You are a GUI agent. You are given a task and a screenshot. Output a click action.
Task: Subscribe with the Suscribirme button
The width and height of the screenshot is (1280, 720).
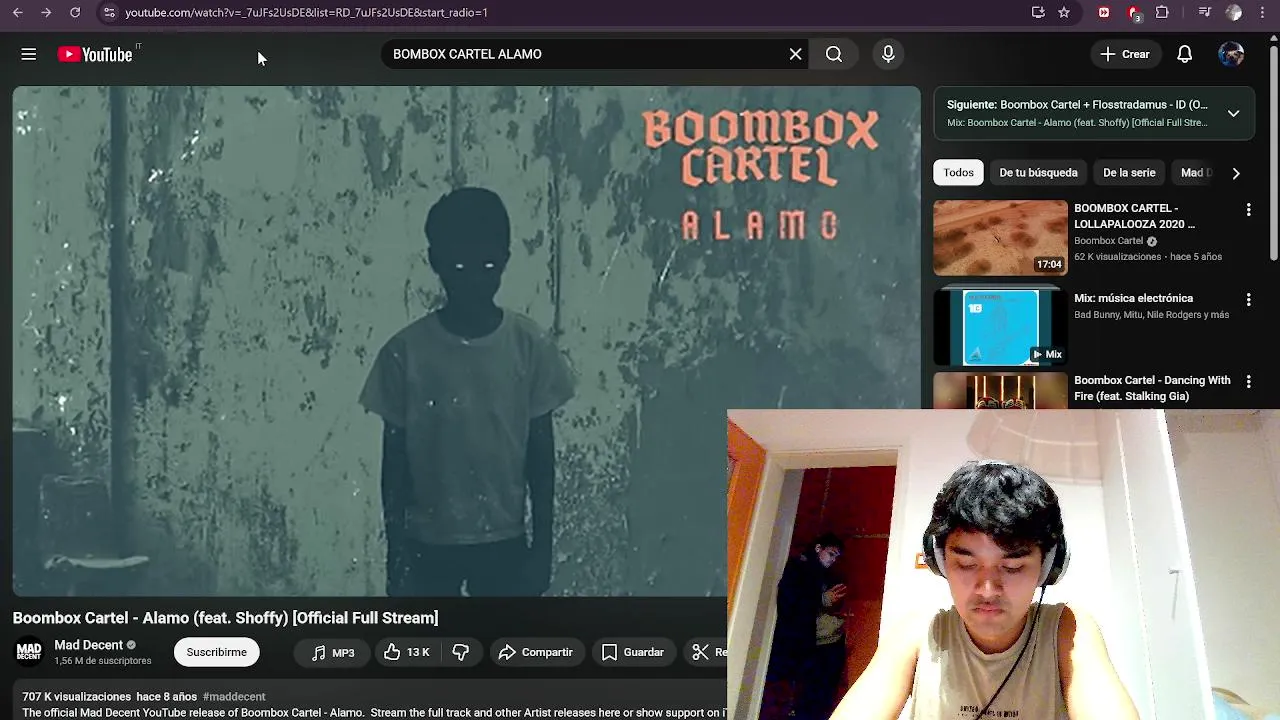pyautogui.click(x=216, y=652)
